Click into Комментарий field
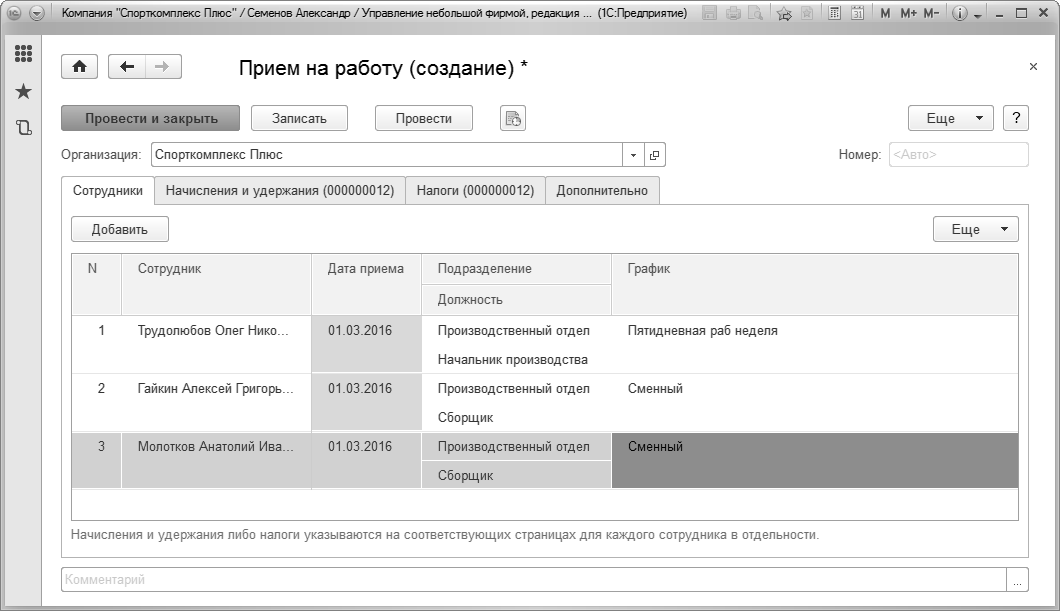The height and width of the screenshot is (611, 1060). [533, 579]
